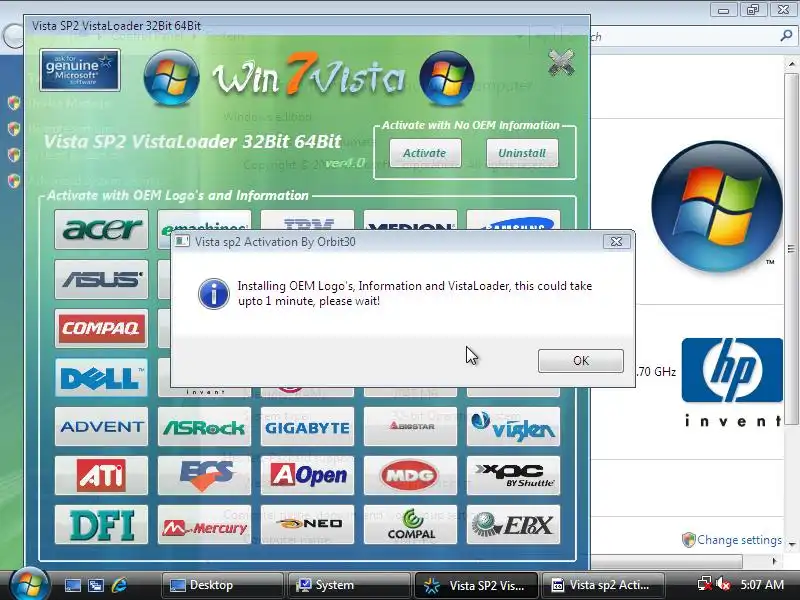Choose the NEO OEM logo
Viewport: 800px width, 600px height.
pyautogui.click(x=307, y=524)
